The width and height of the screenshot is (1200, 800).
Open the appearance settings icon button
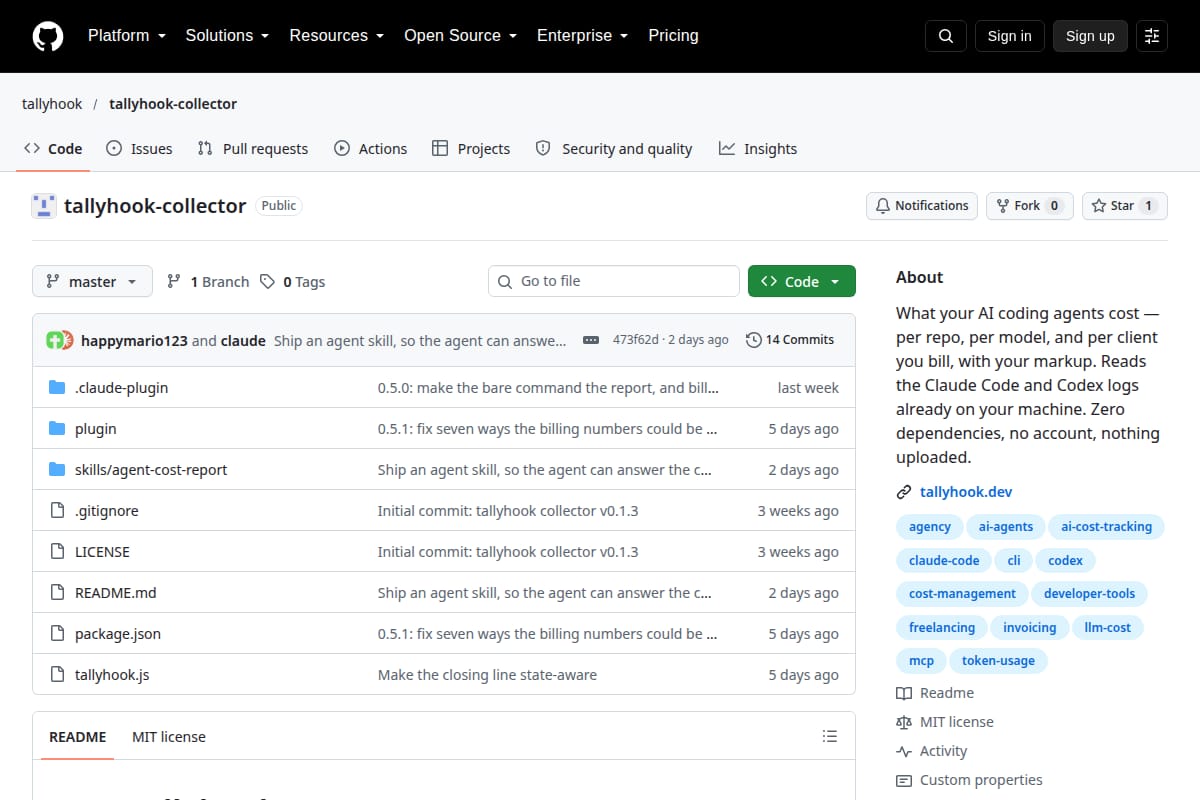pos(1152,36)
